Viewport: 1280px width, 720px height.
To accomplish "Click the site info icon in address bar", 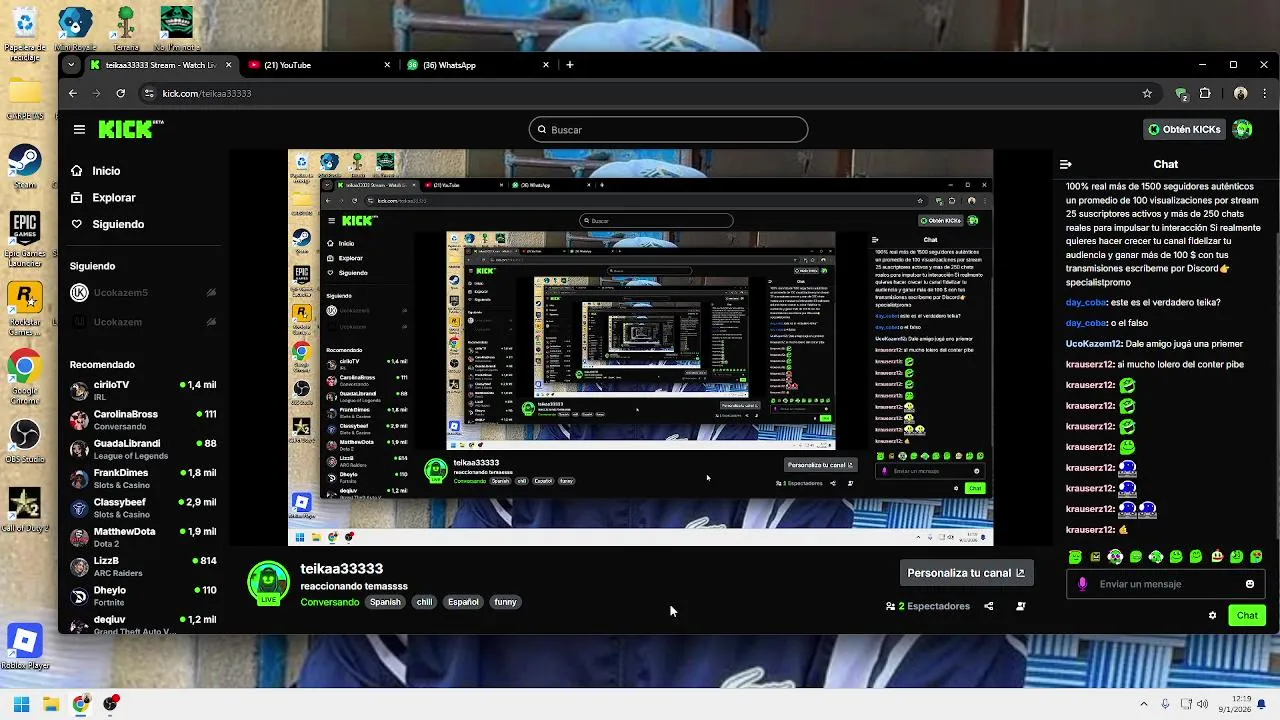I will click(x=149, y=93).
